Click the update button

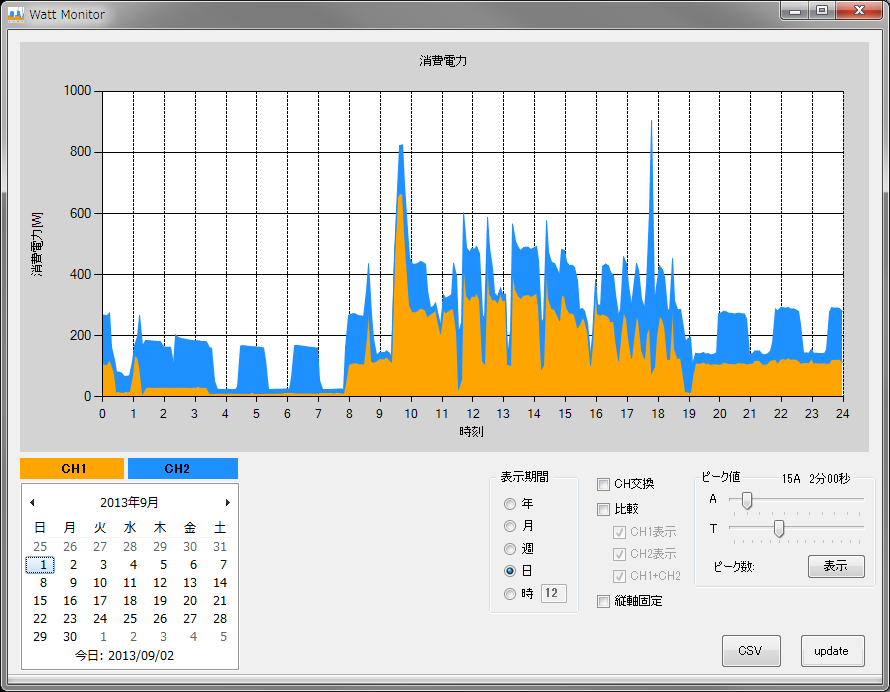832,651
